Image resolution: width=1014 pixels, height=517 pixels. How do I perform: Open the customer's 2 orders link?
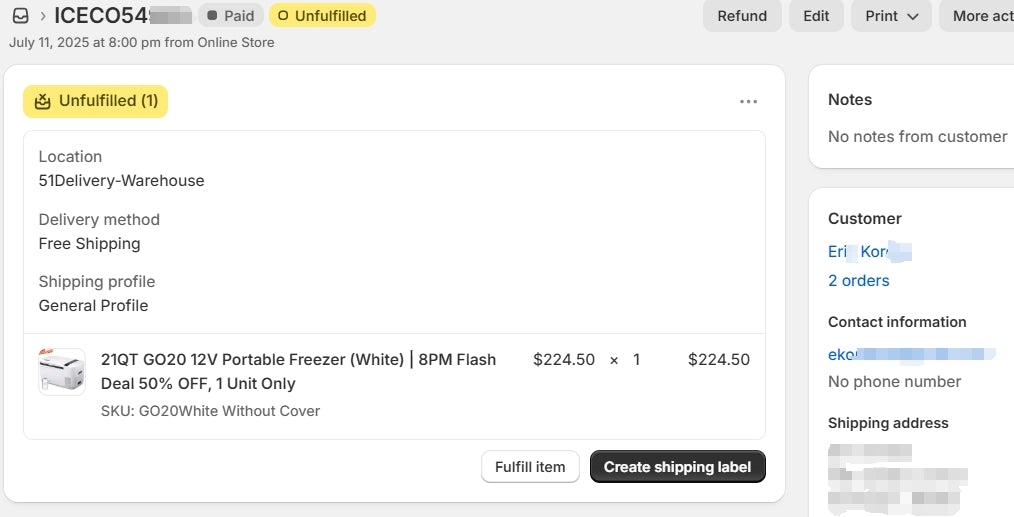(858, 281)
